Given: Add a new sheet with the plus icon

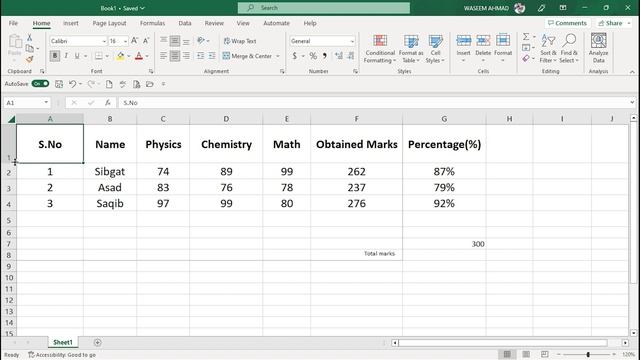Looking at the screenshot, I should pos(97,342).
